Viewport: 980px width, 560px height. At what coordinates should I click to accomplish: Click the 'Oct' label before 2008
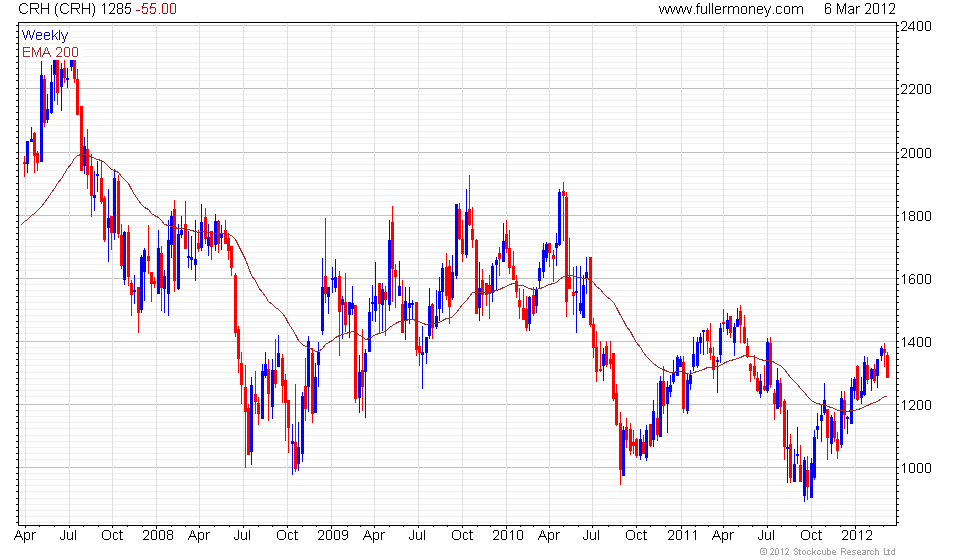pos(112,536)
